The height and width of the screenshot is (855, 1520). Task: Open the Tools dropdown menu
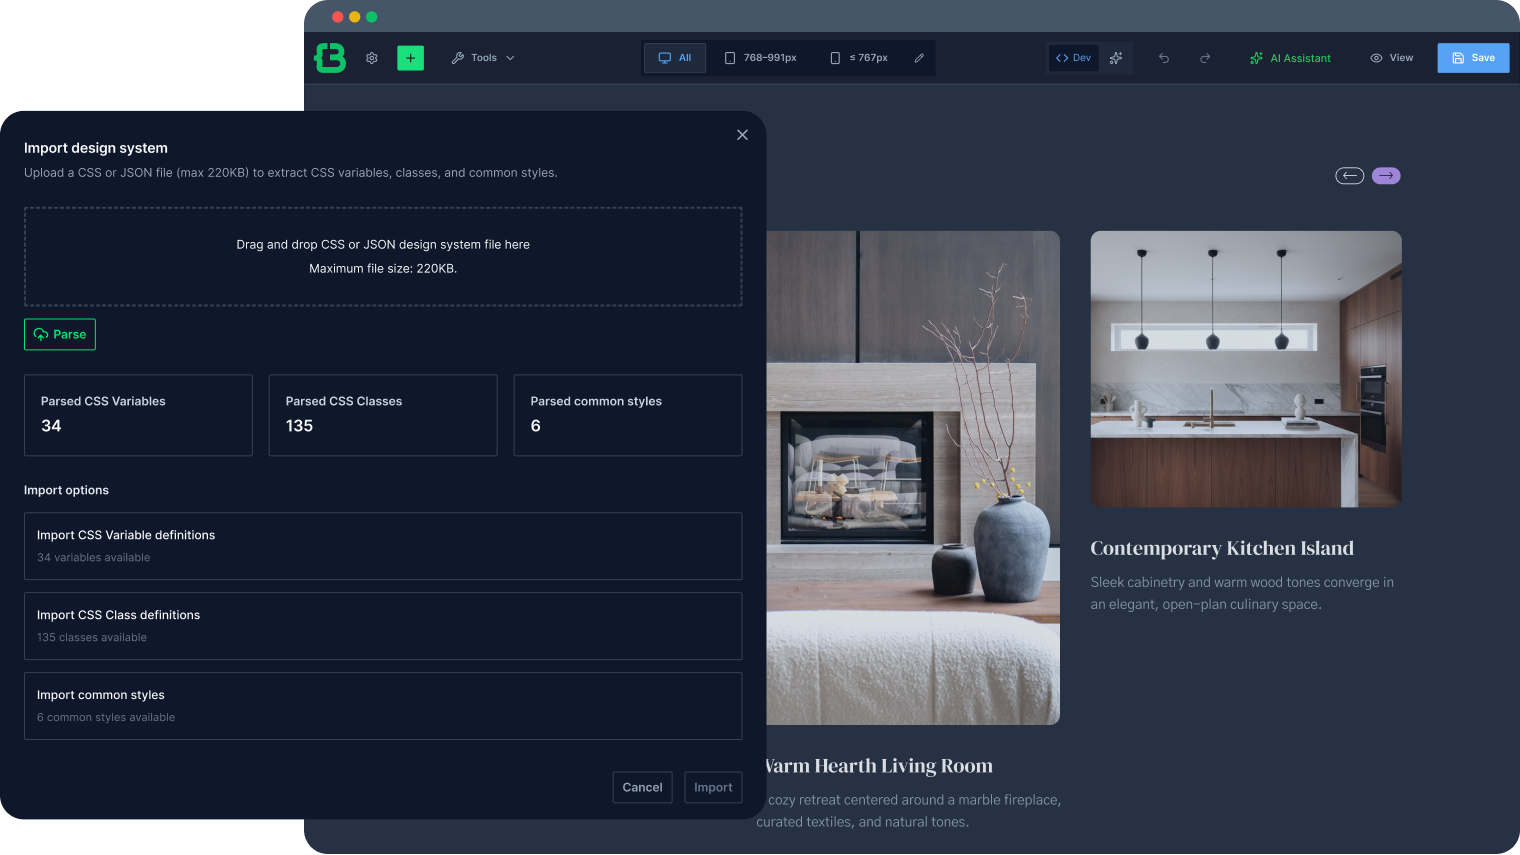pos(483,58)
